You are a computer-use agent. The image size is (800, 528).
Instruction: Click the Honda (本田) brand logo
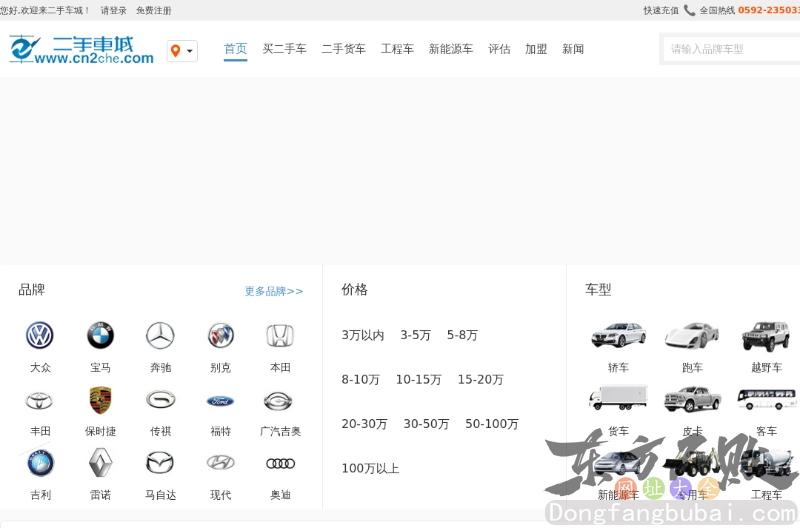click(x=280, y=336)
